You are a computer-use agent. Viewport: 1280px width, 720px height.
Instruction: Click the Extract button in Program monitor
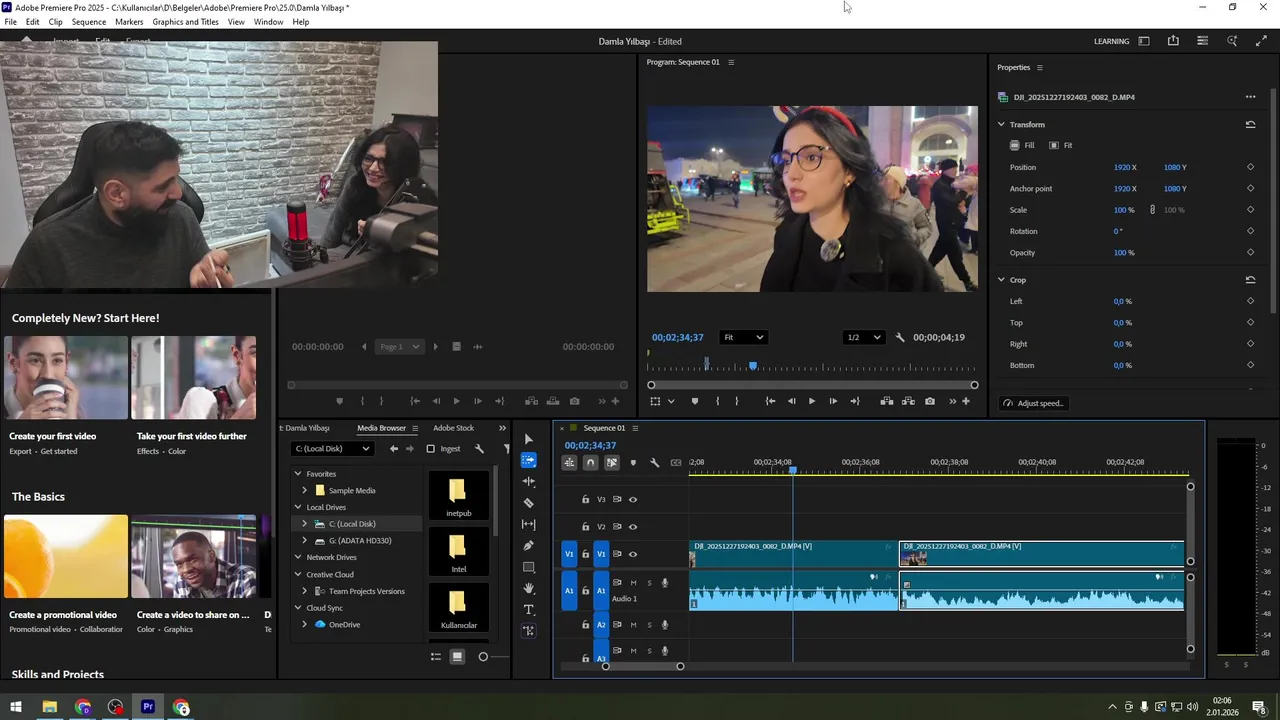pyautogui.click(x=908, y=401)
